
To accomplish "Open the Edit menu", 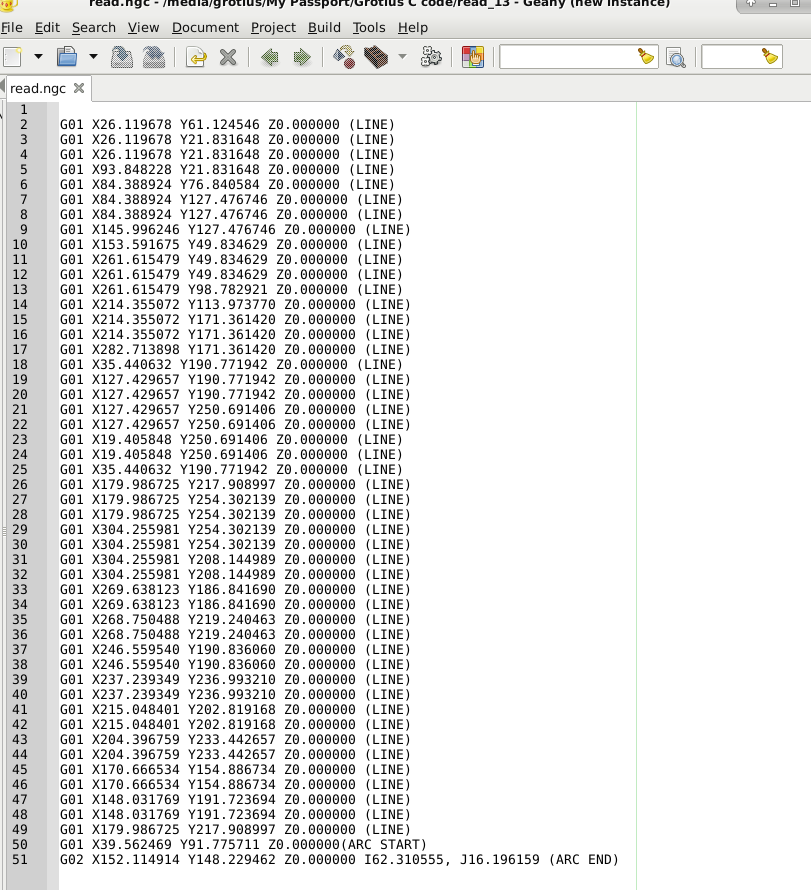I will pos(47,27).
